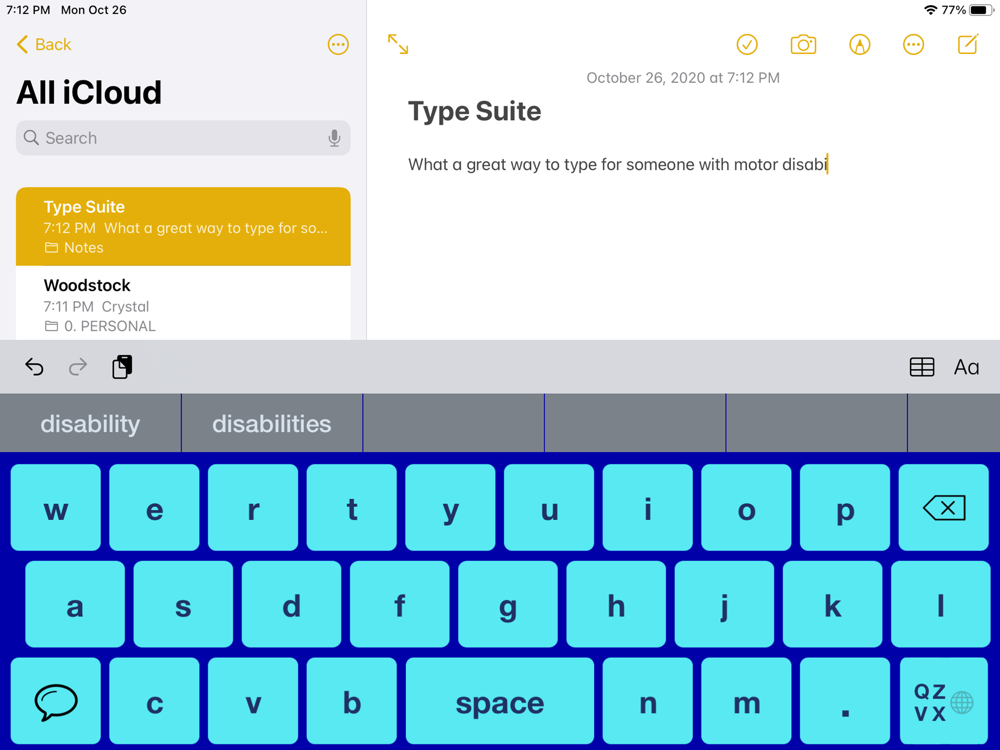Tap the h key
This screenshot has width=1000, height=750.
[616, 605]
